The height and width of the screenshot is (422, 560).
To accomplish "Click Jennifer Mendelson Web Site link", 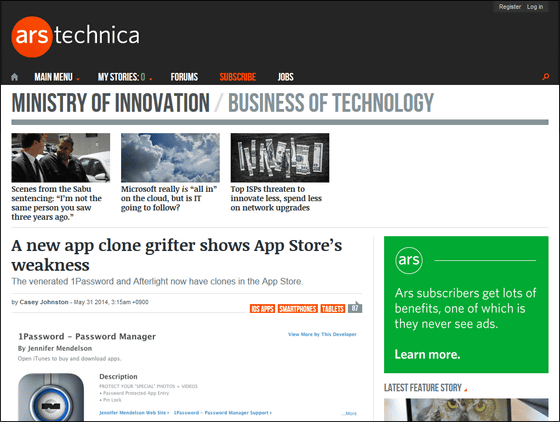I will (134, 413).
